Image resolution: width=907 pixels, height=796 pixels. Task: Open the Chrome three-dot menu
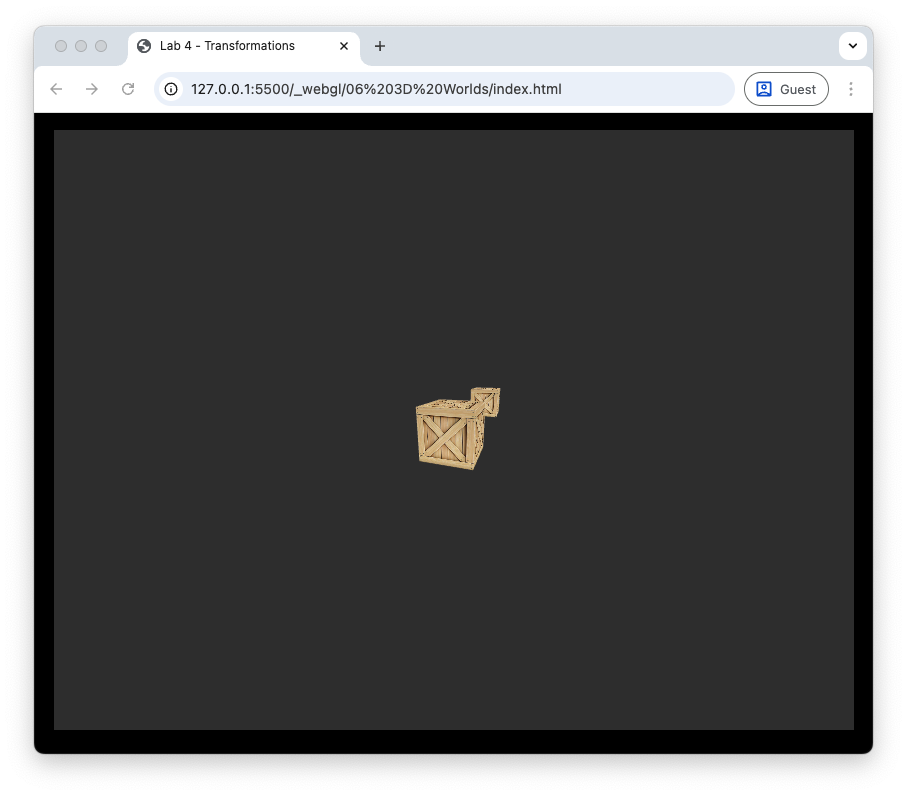pyautogui.click(x=851, y=89)
